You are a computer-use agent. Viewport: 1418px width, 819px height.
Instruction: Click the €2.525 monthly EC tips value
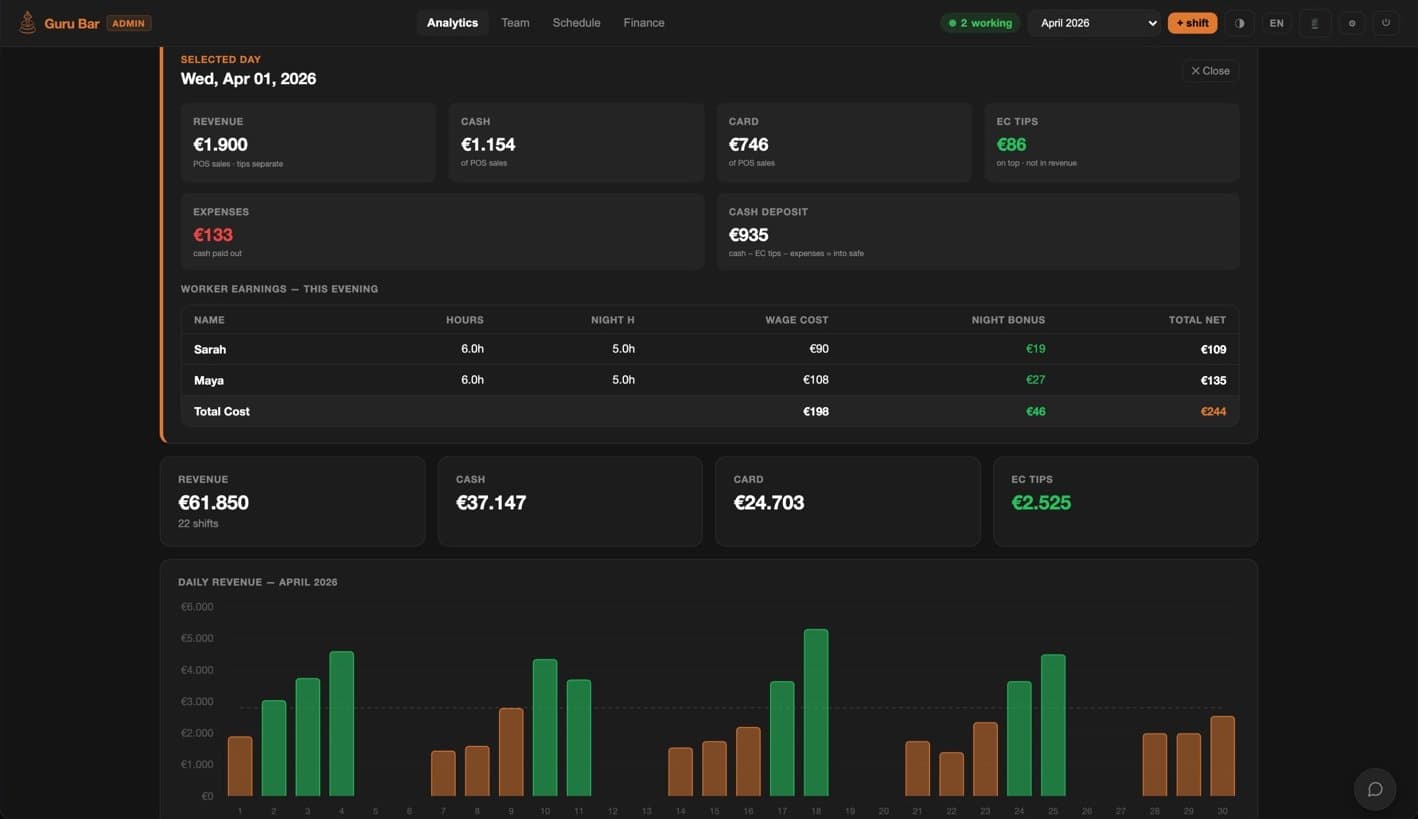(x=1041, y=503)
